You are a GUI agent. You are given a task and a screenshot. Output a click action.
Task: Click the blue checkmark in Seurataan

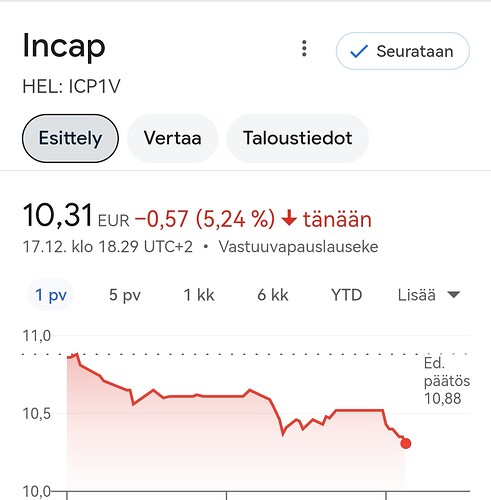[x=359, y=52]
